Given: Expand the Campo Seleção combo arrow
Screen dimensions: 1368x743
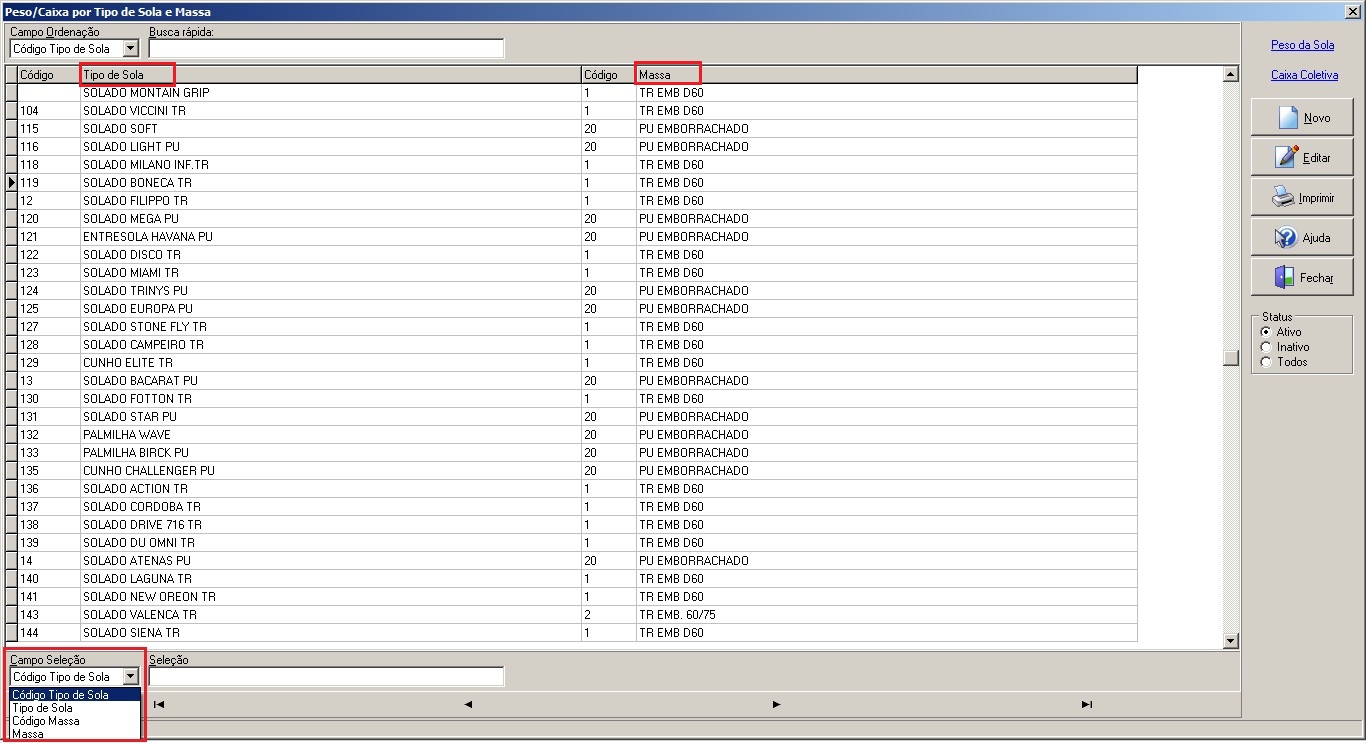Looking at the screenshot, I should point(130,677).
